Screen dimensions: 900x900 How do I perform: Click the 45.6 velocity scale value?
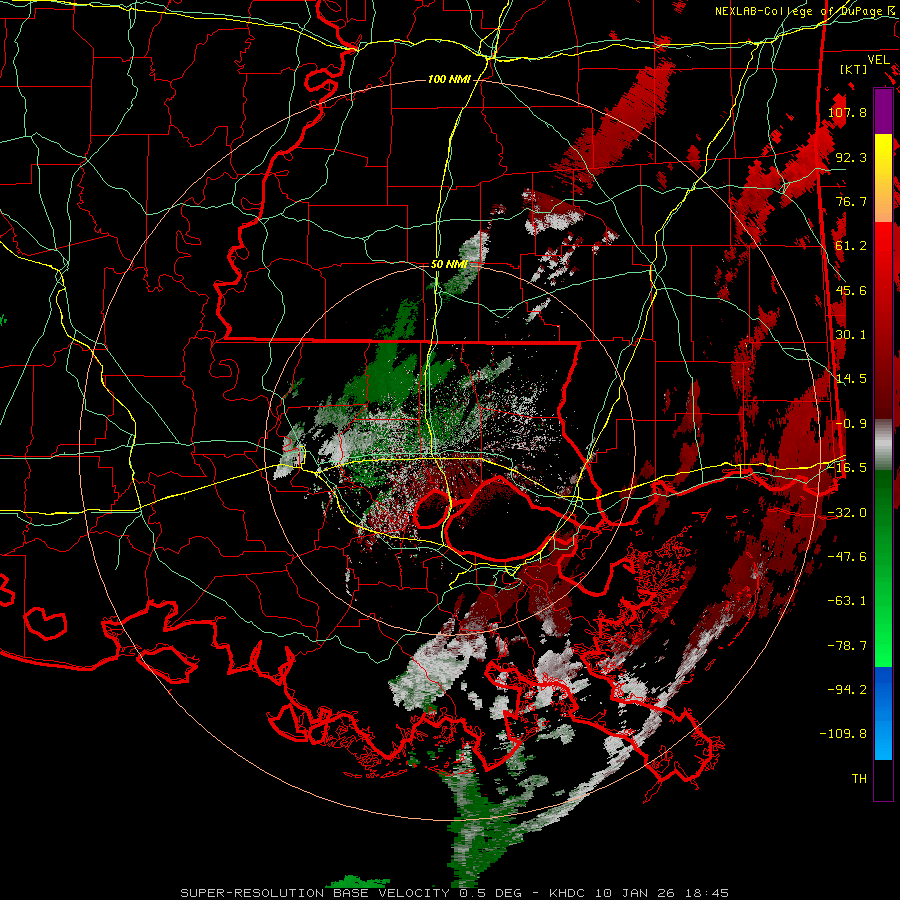pos(851,290)
